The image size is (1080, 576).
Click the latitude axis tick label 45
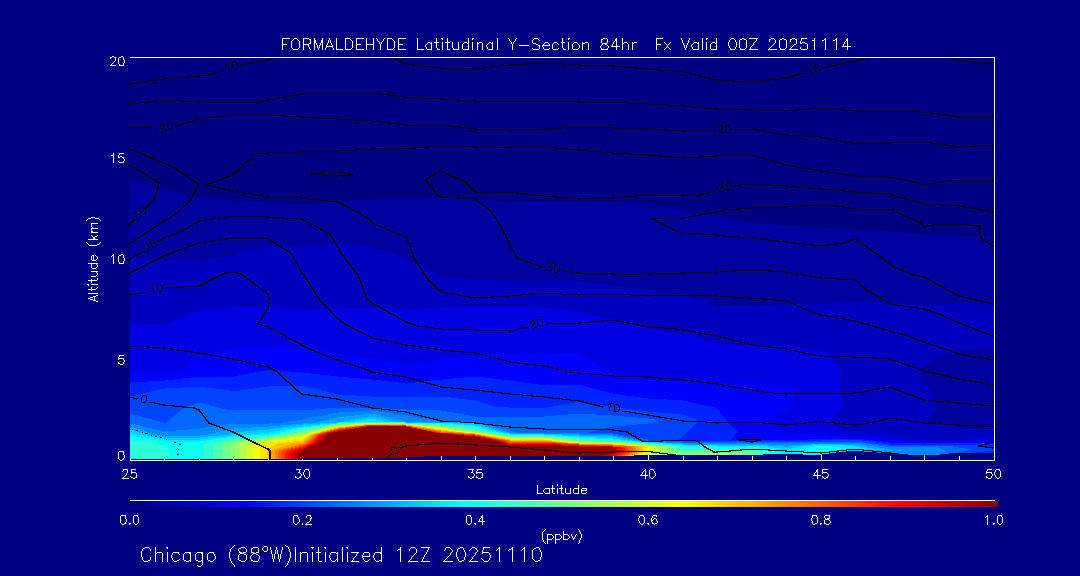point(821,474)
